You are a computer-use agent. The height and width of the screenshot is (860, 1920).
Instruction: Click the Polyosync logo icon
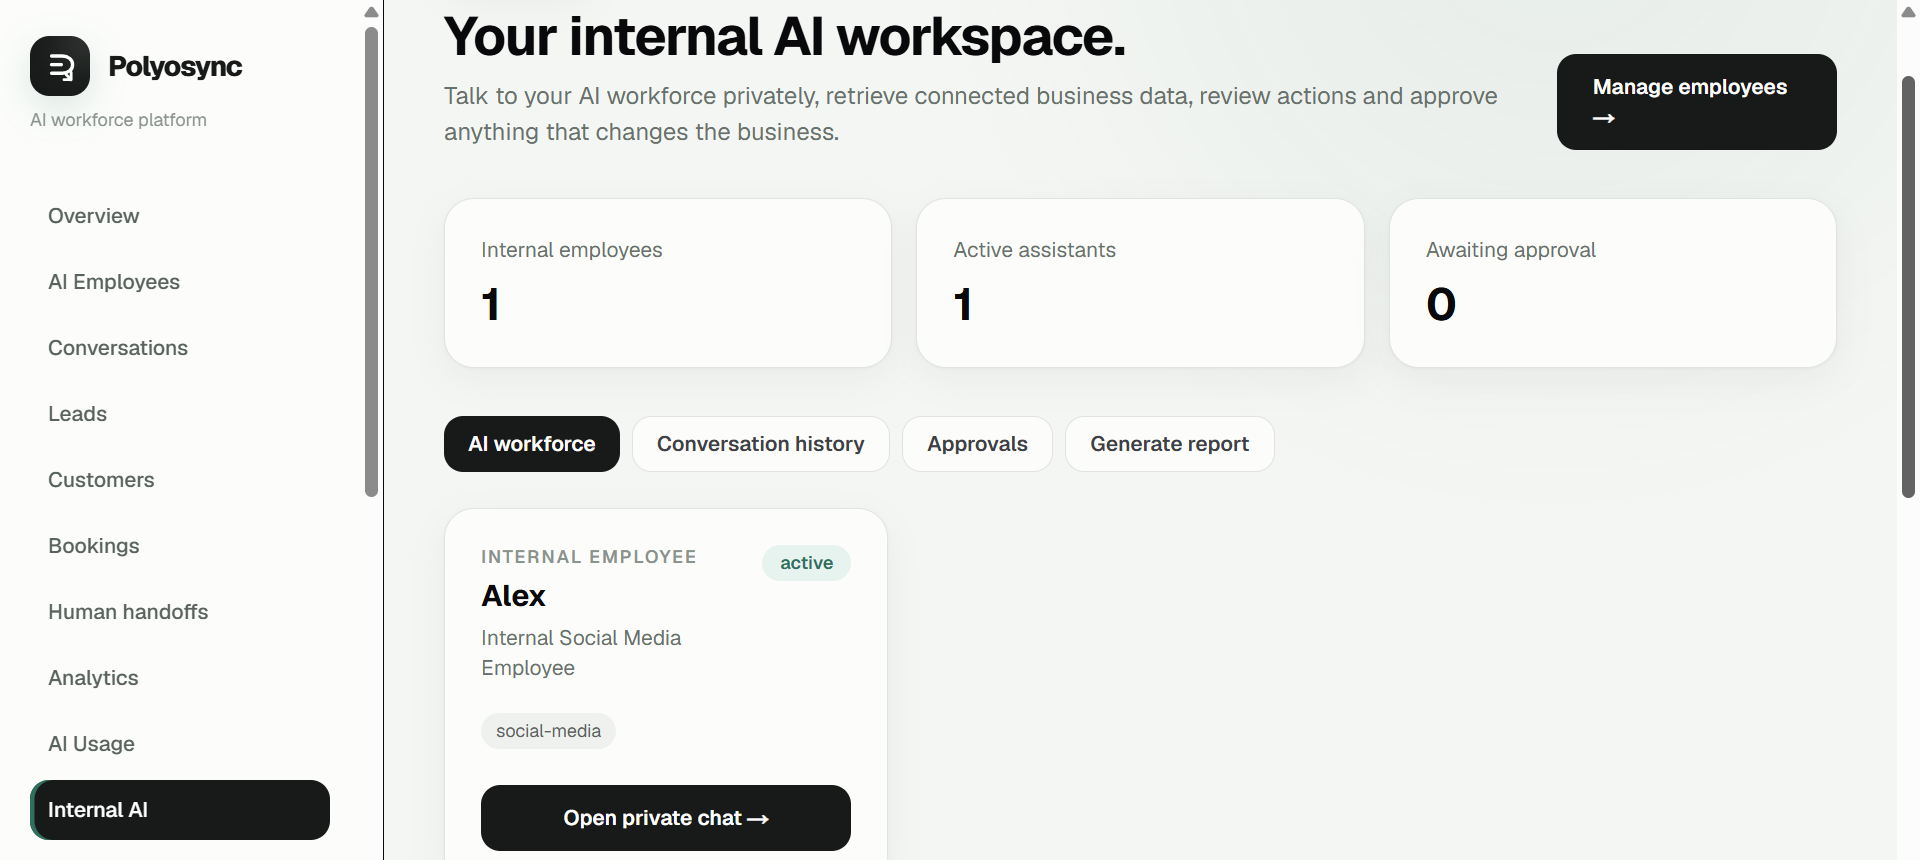coord(60,66)
